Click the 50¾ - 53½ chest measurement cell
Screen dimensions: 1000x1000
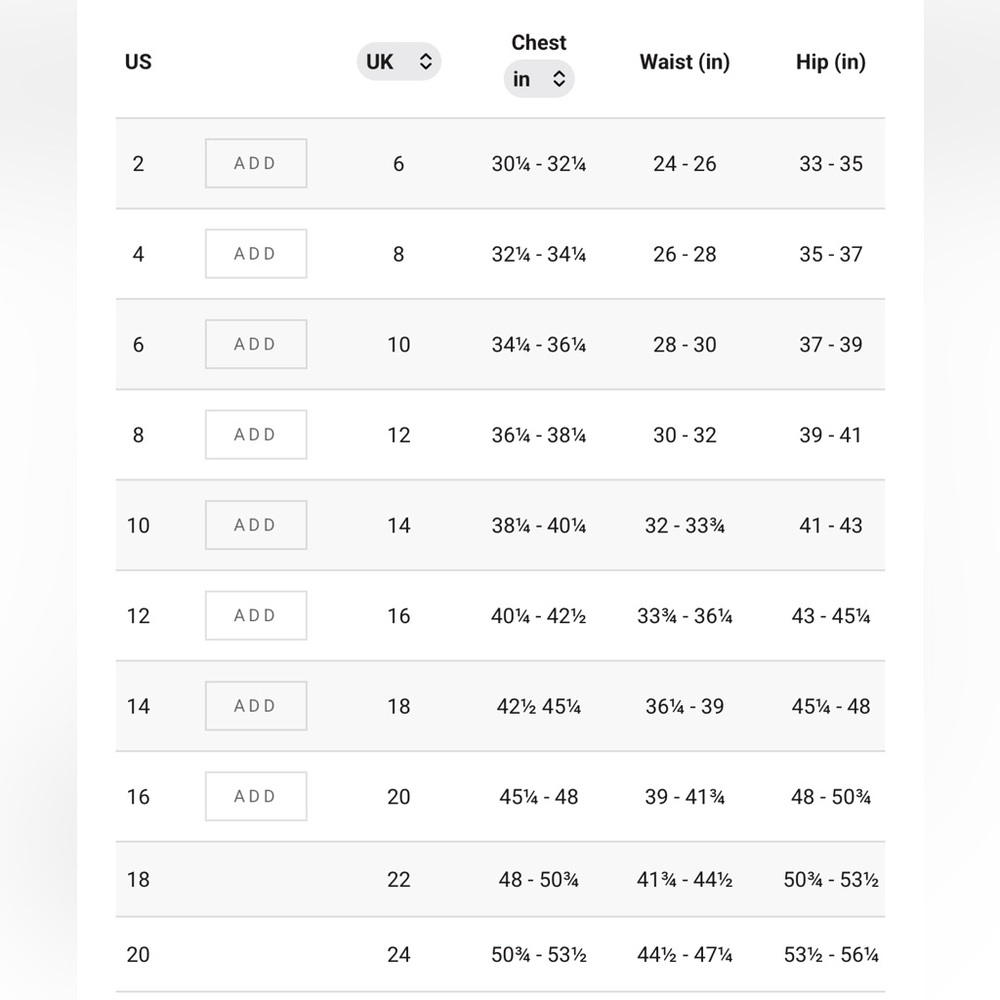[x=539, y=955]
